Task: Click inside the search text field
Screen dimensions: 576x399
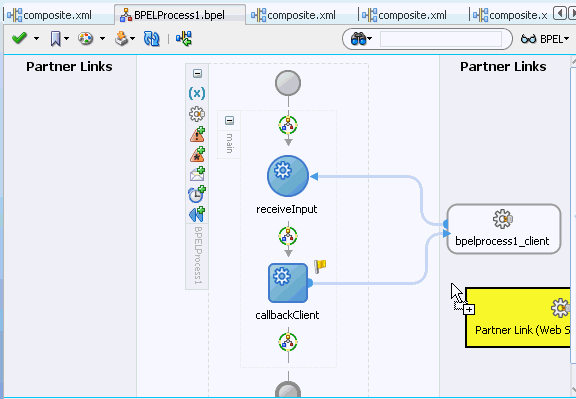Action: (x=441, y=39)
